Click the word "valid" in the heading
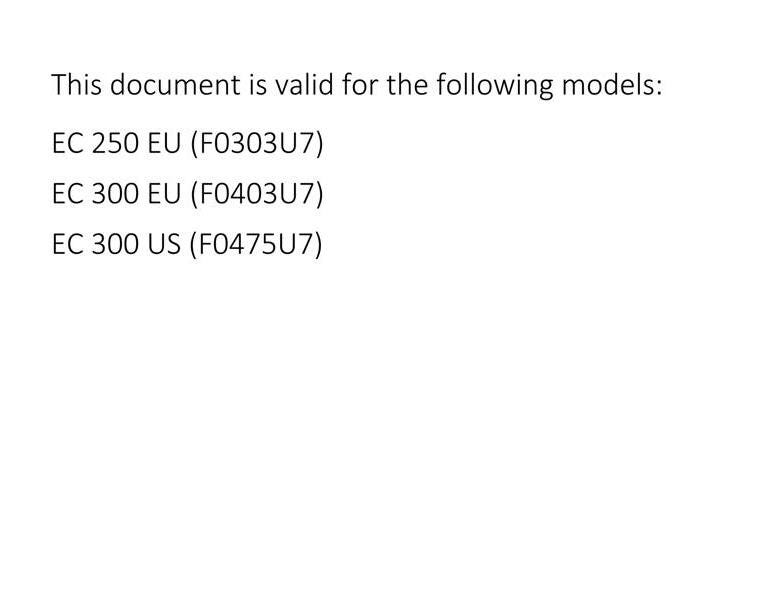Screen dimensions: 764x589 tap(304, 84)
